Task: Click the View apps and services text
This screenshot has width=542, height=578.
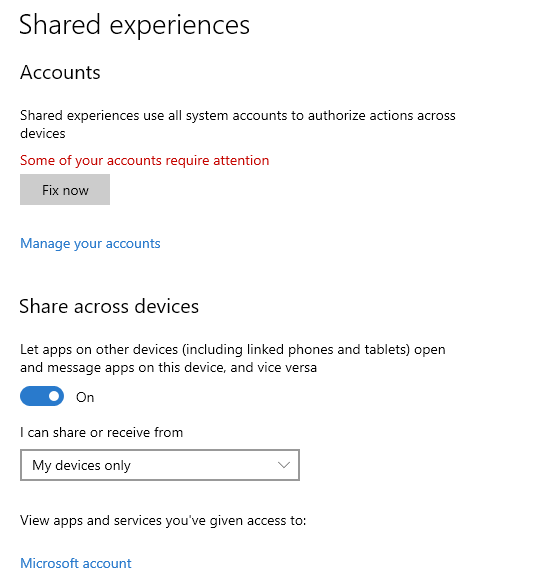Action: [163, 520]
